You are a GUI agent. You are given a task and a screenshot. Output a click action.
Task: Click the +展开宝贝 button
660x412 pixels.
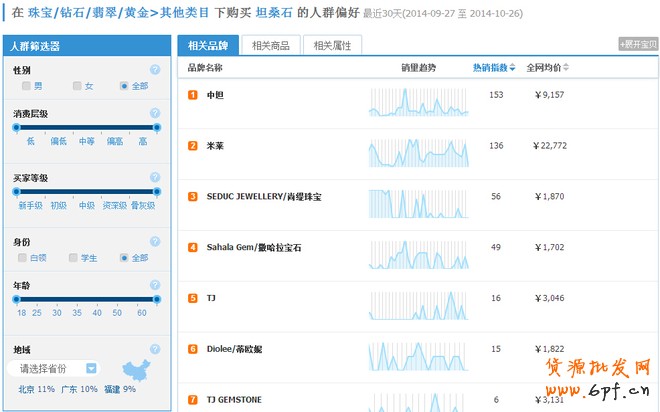tap(638, 45)
